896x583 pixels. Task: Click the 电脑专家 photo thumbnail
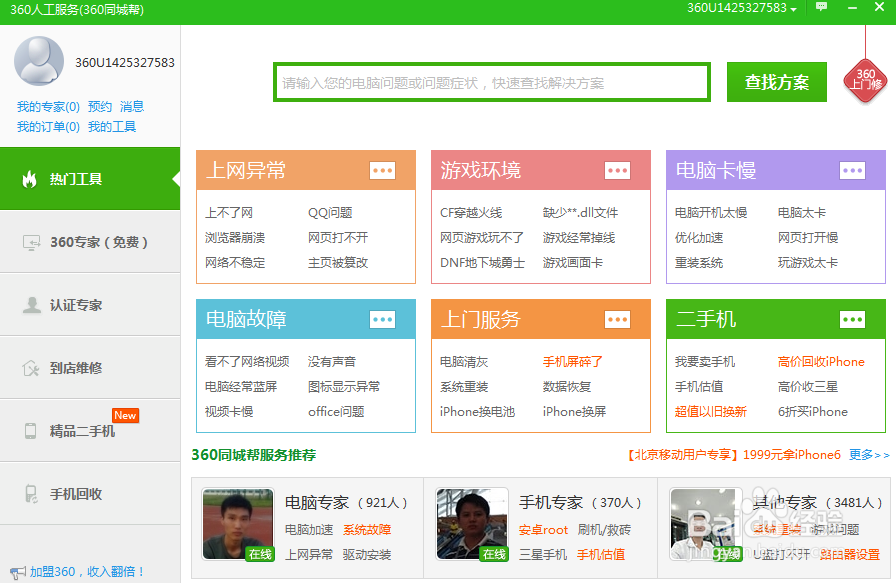[238, 524]
